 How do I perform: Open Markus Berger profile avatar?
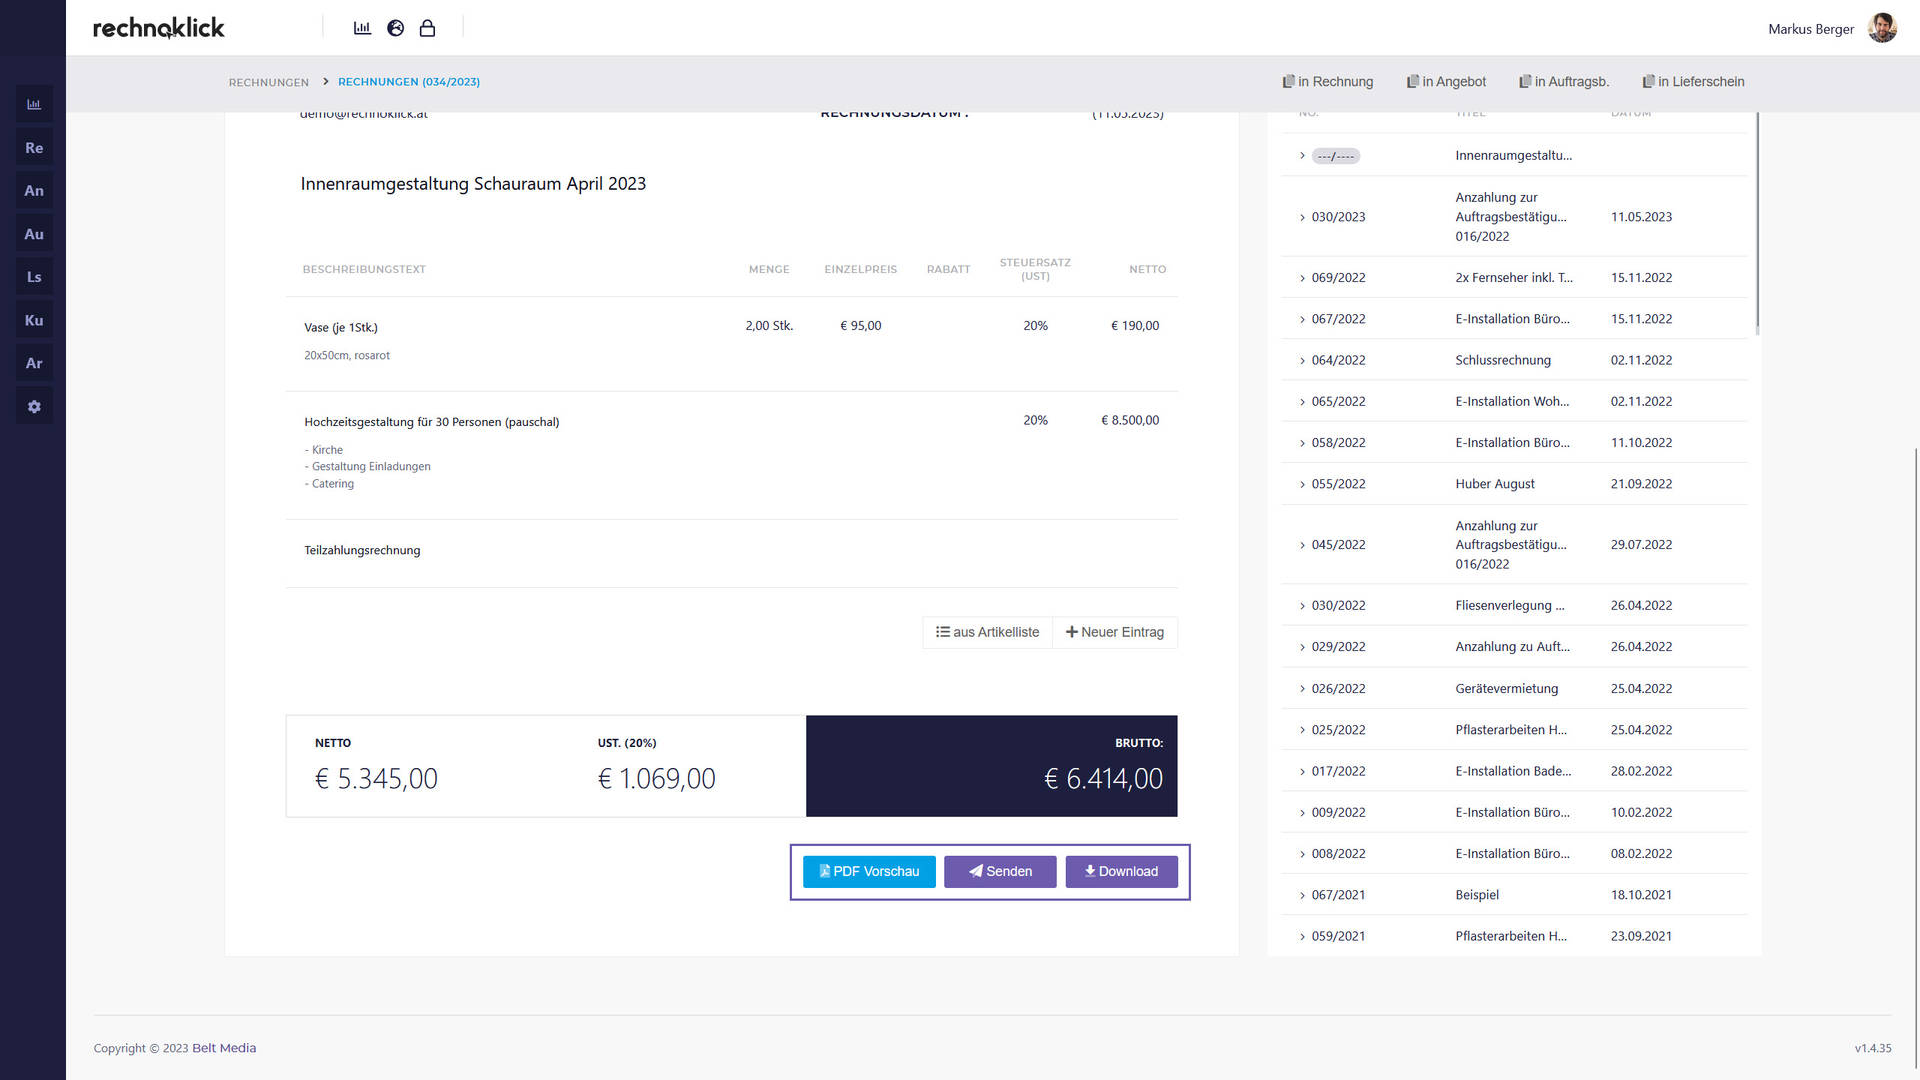[x=1882, y=28]
